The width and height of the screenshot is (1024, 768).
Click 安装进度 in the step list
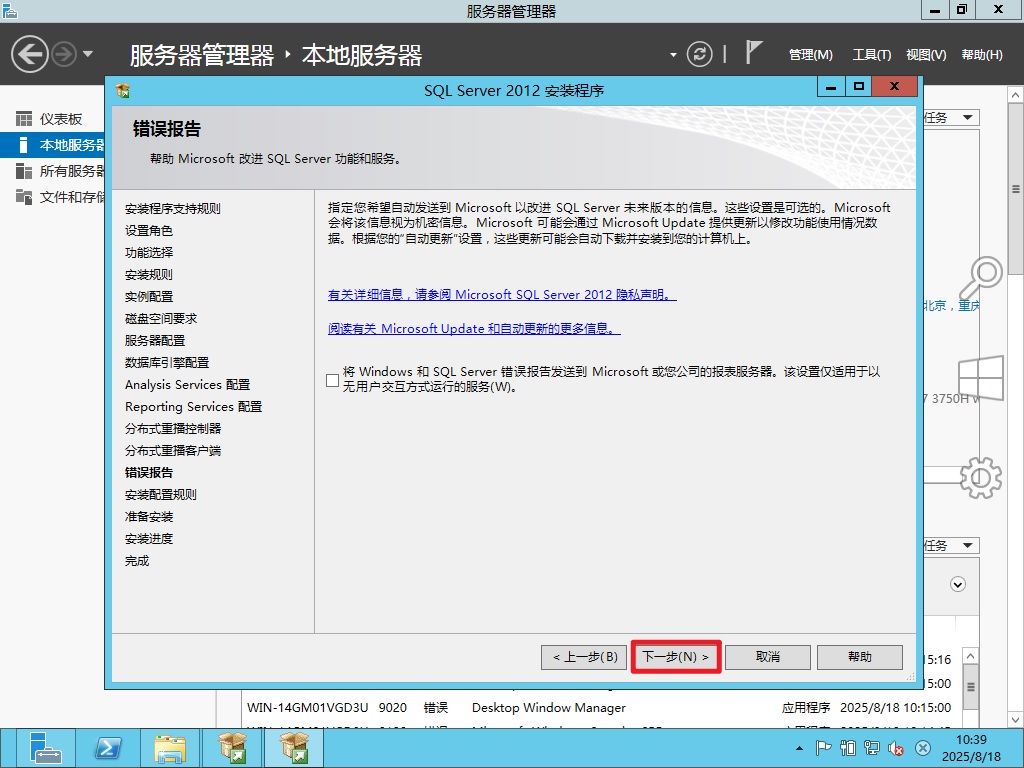point(149,539)
